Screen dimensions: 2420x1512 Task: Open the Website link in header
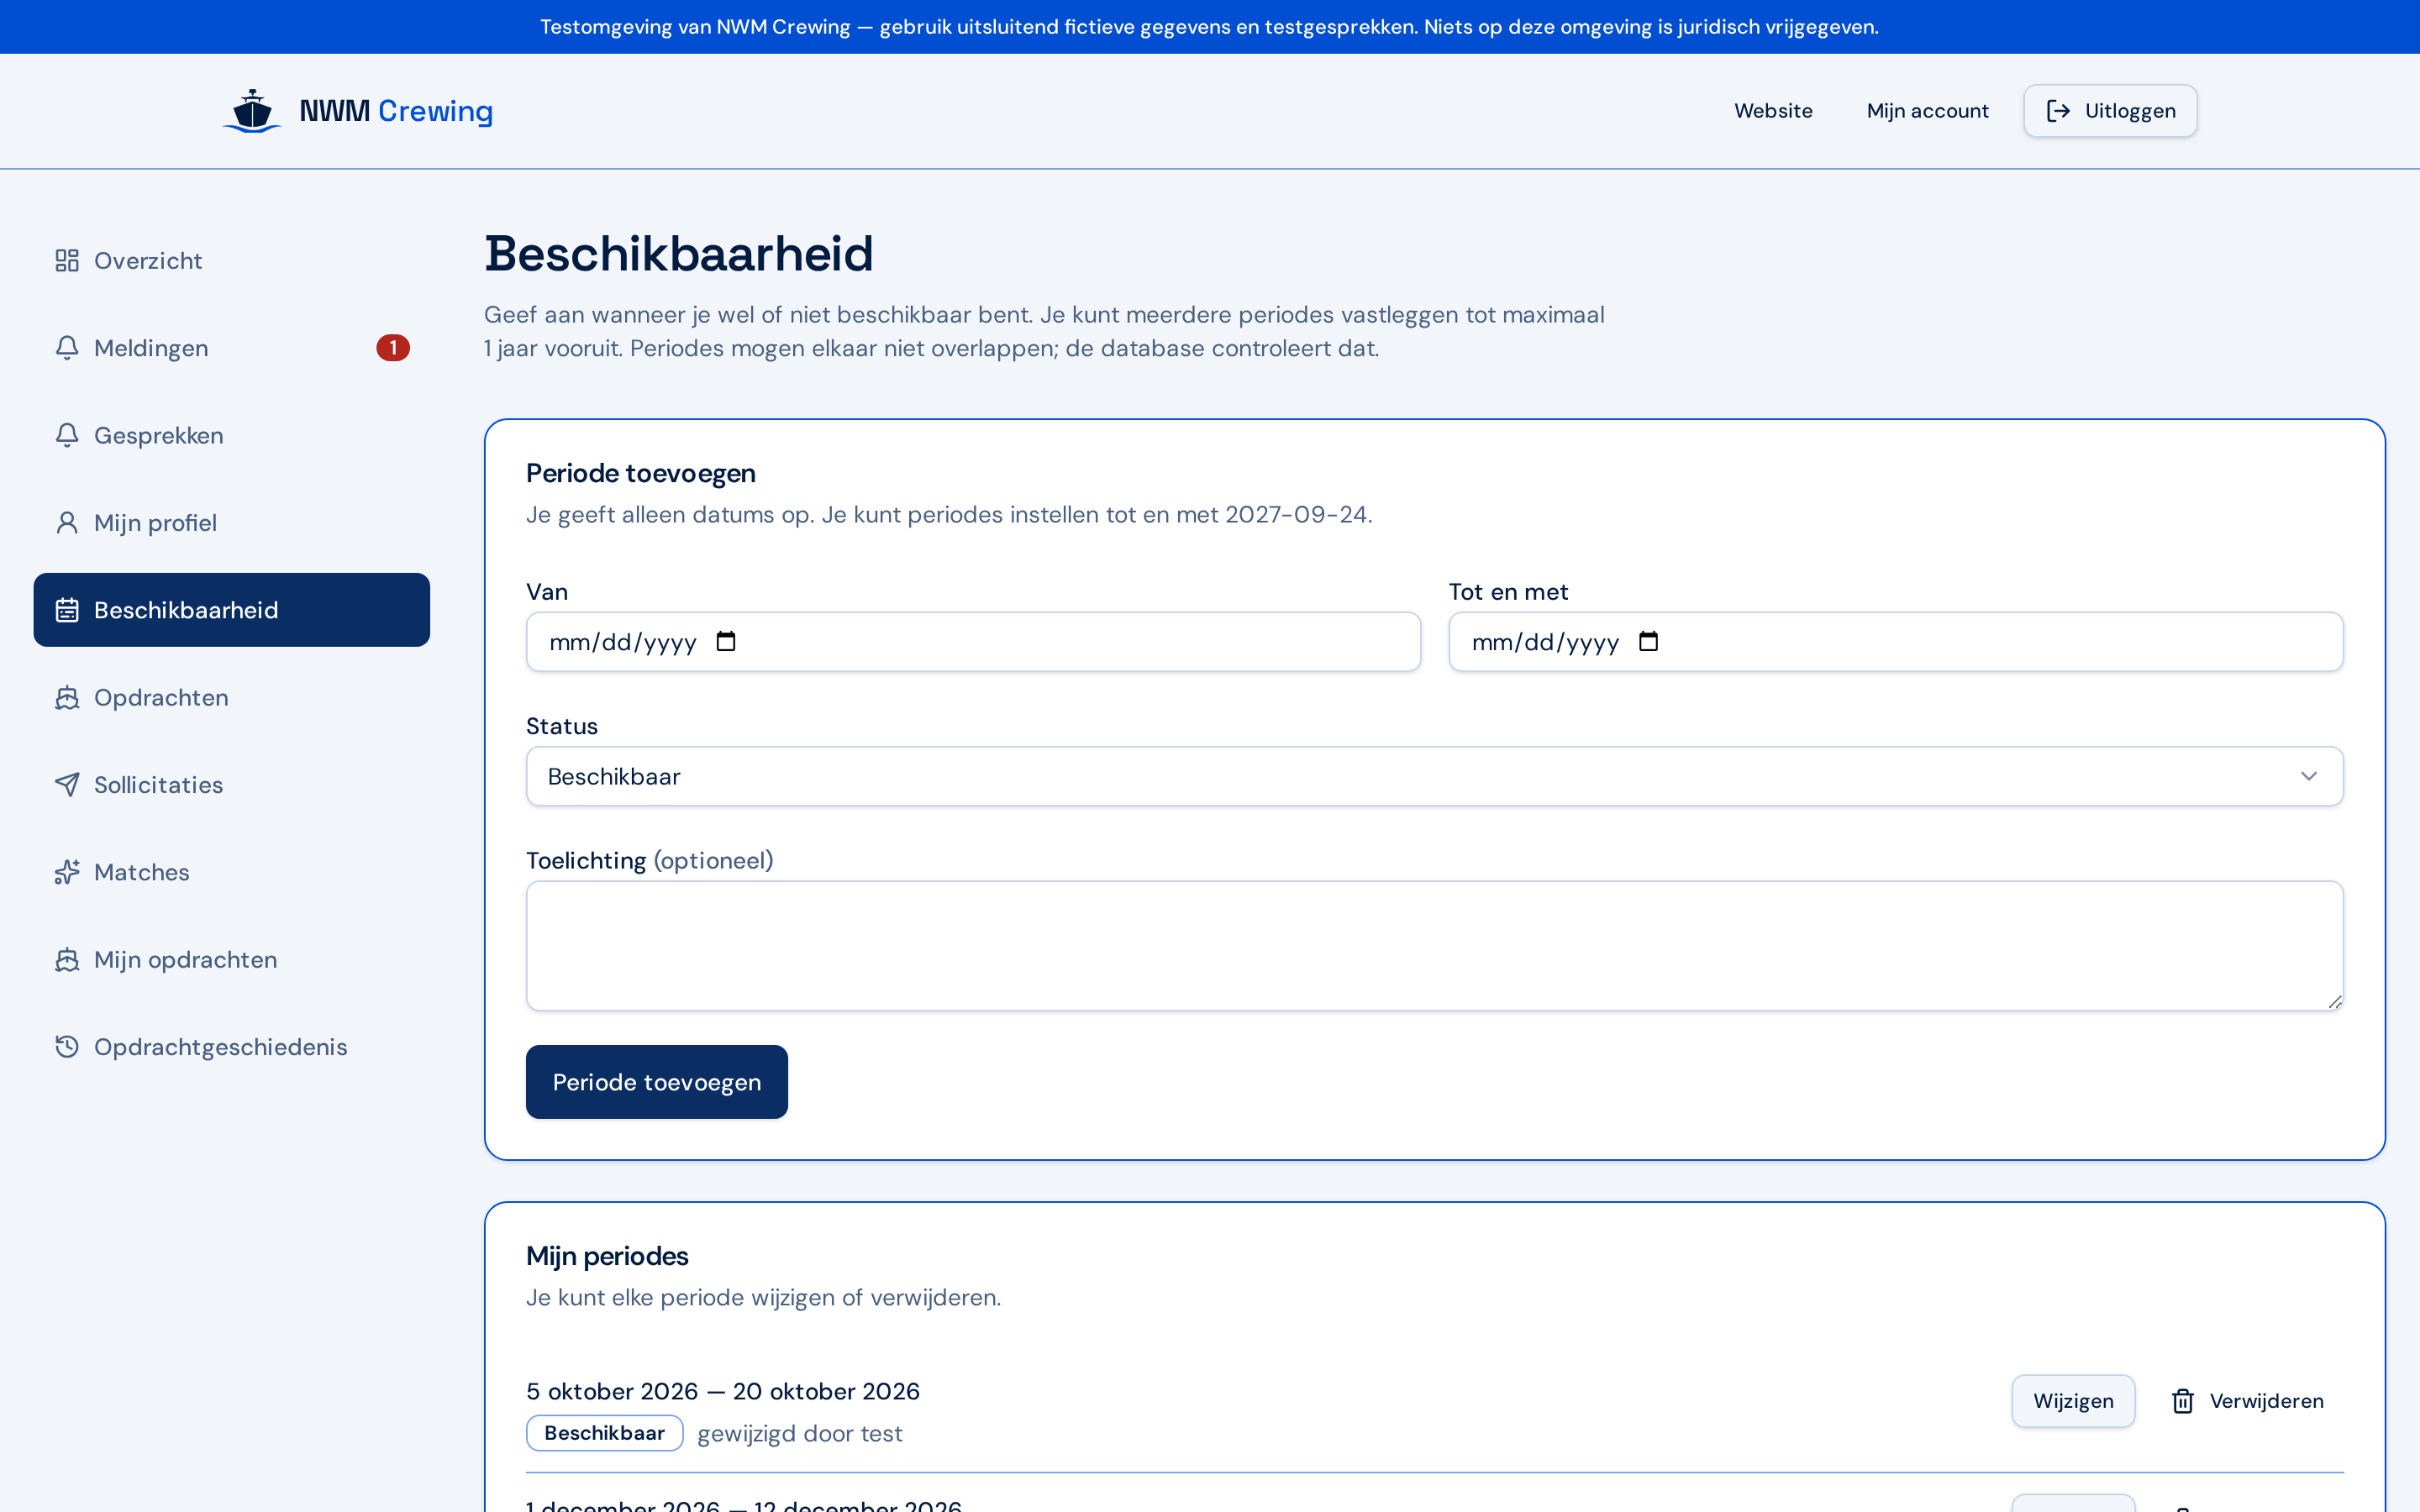(1773, 111)
